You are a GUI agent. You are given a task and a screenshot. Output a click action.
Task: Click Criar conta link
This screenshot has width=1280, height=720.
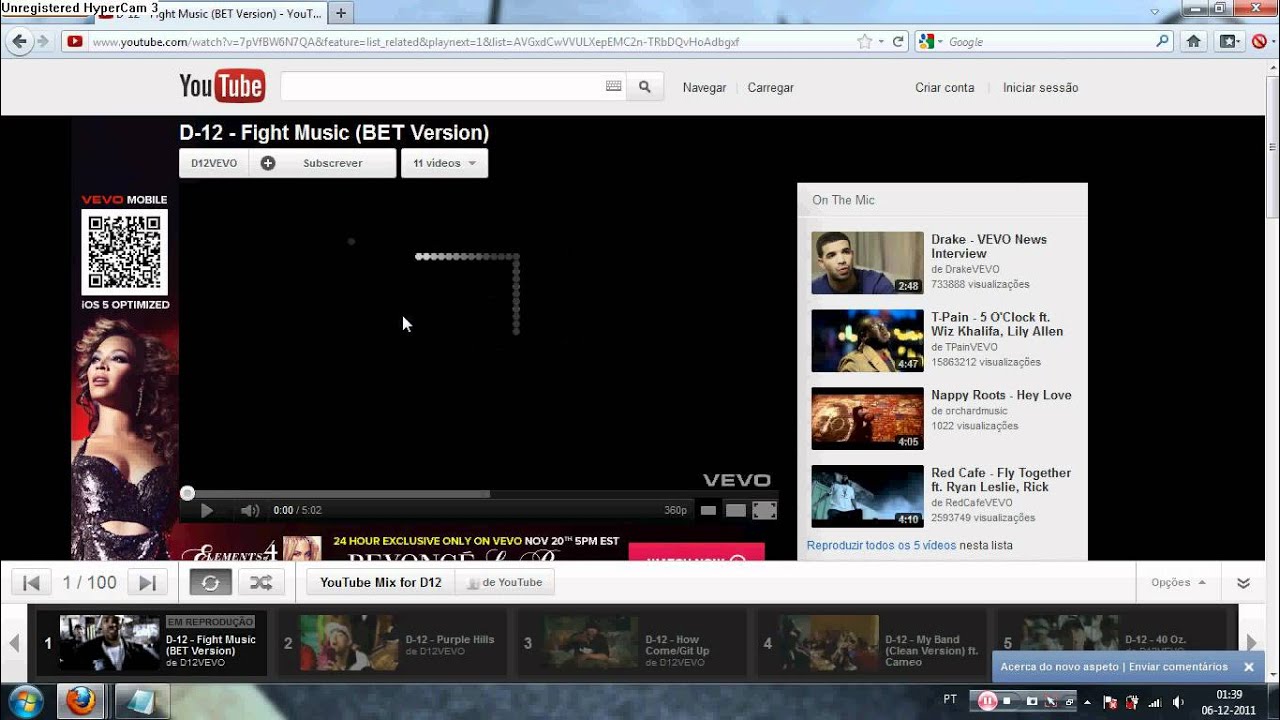coord(944,88)
